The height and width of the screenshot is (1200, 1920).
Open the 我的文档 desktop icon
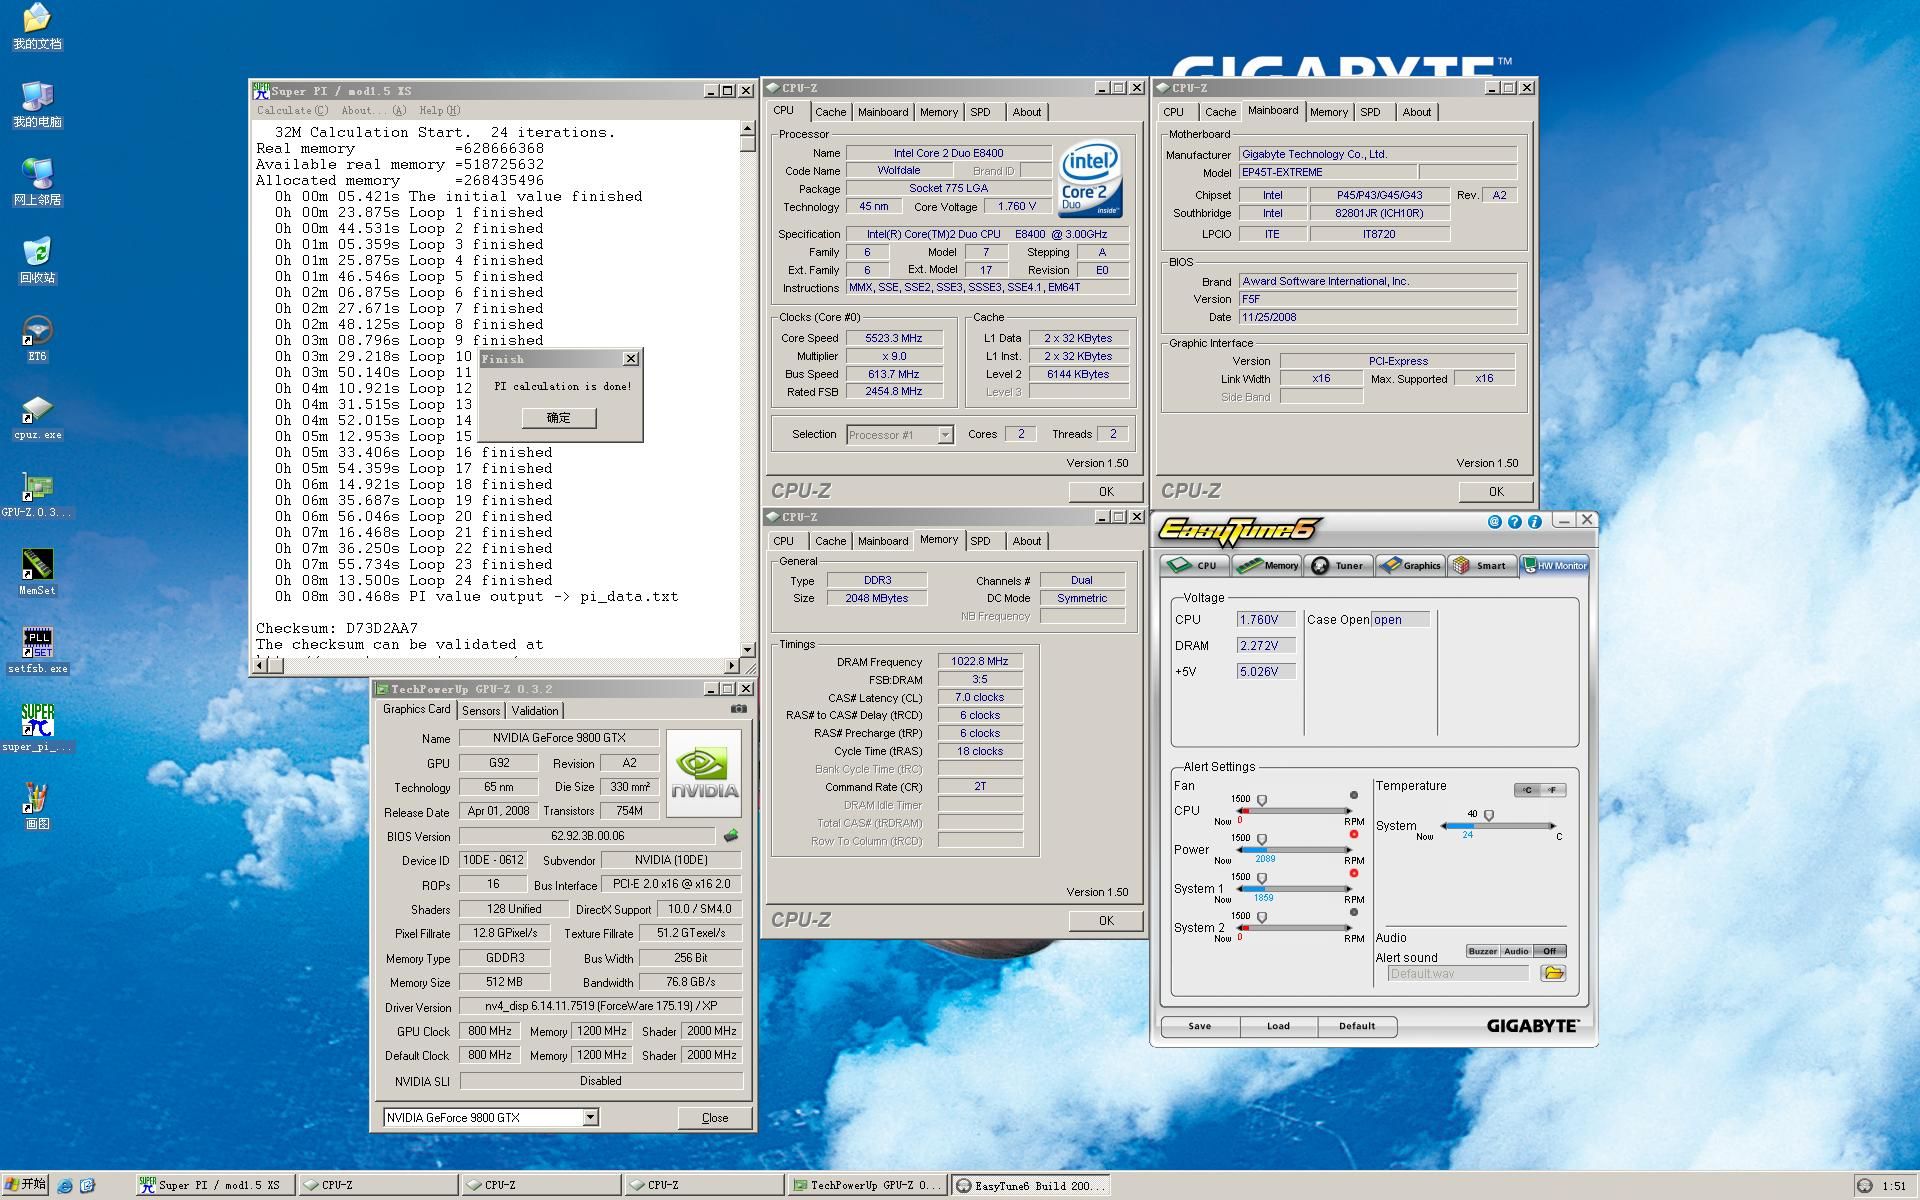point(37,26)
